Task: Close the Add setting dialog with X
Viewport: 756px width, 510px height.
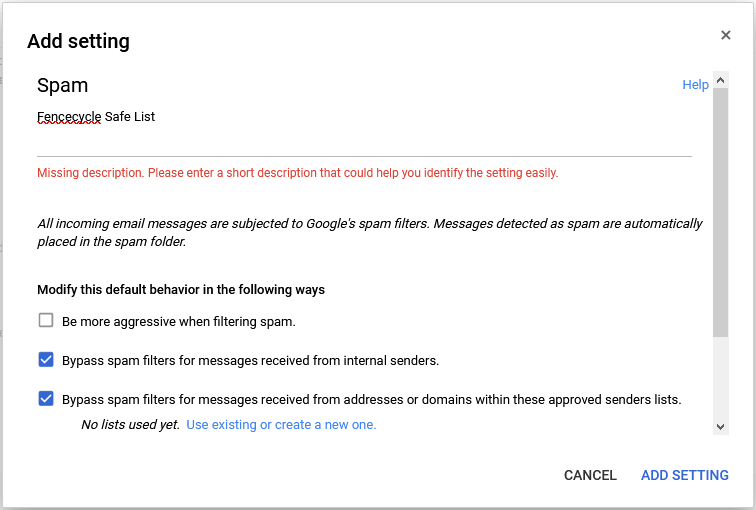Action: (726, 35)
